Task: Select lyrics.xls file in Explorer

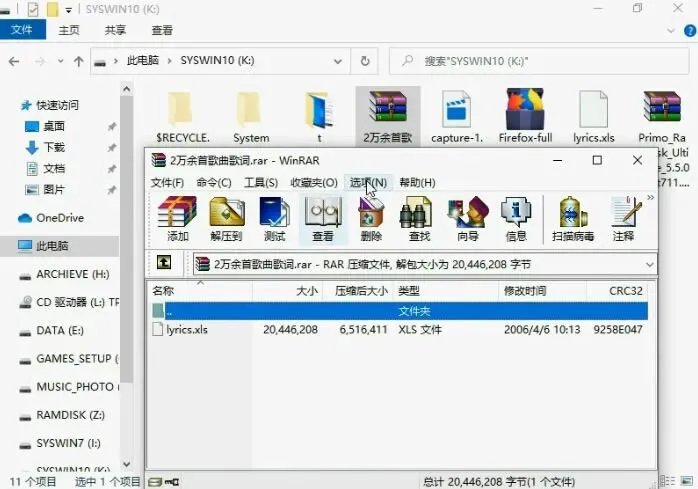Action: [x=593, y=117]
